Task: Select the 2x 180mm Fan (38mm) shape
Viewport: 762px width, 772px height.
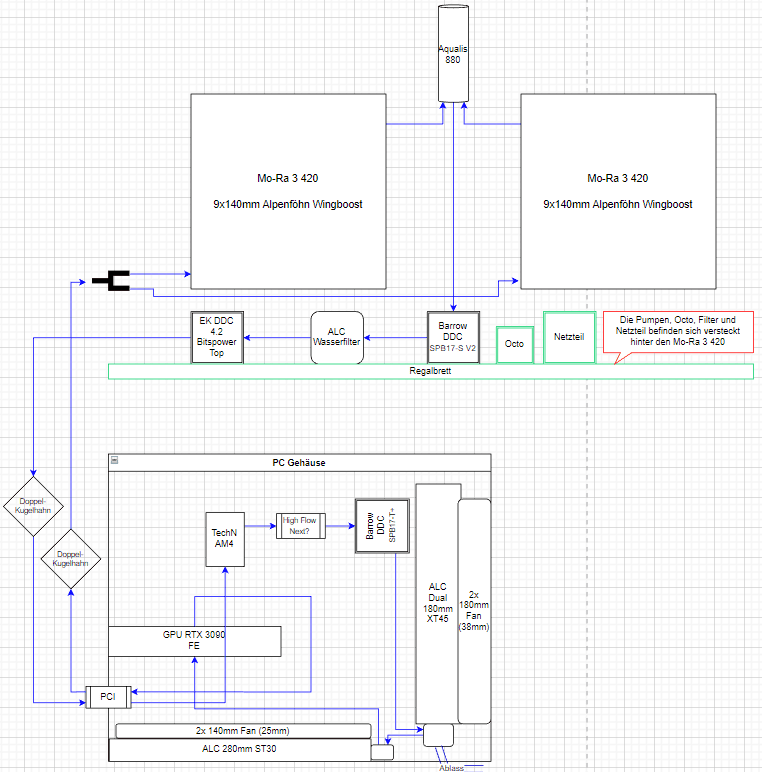Action: pos(475,611)
